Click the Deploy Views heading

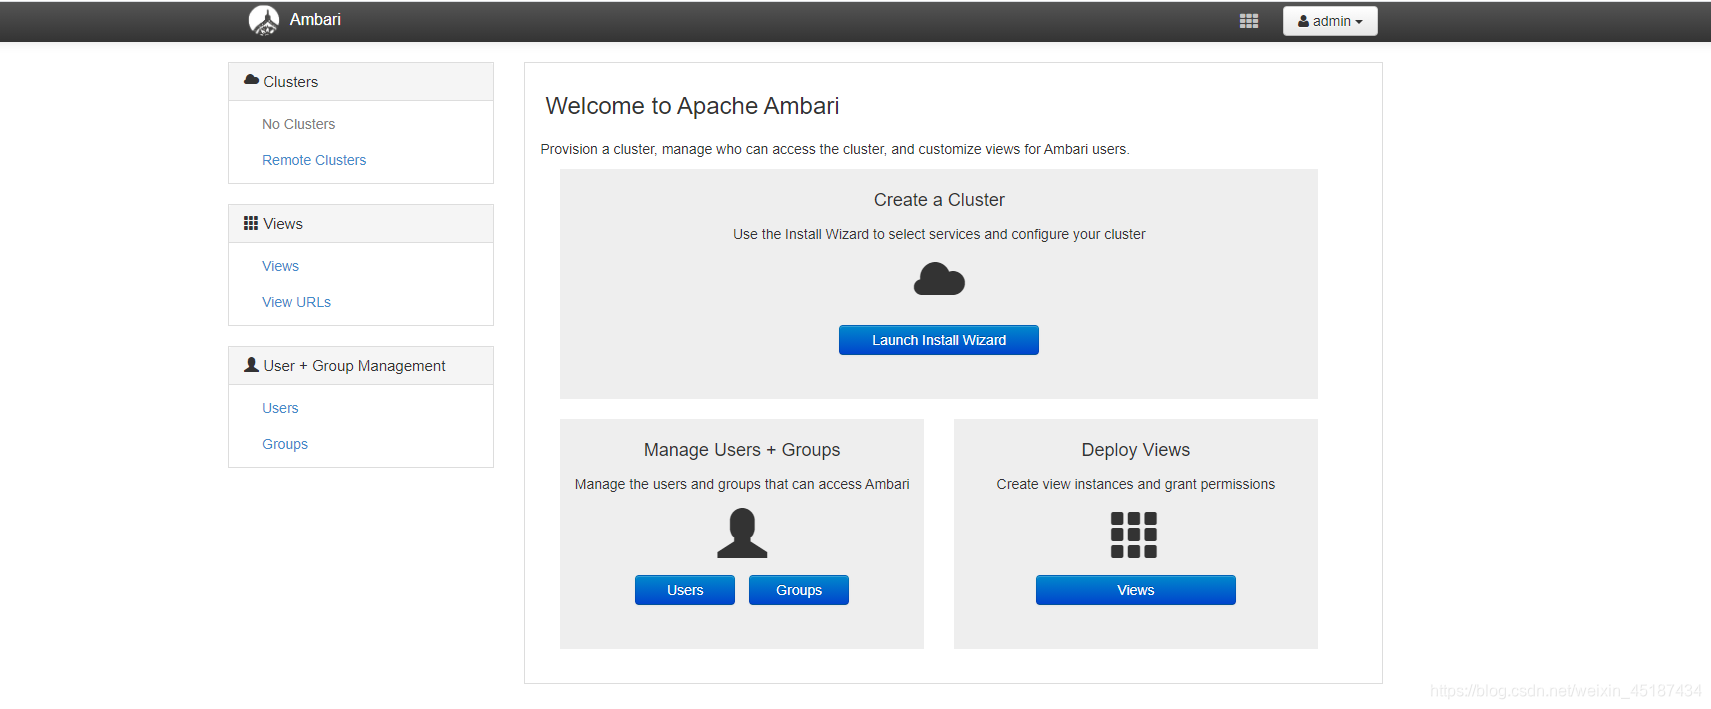coord(1136,450)
